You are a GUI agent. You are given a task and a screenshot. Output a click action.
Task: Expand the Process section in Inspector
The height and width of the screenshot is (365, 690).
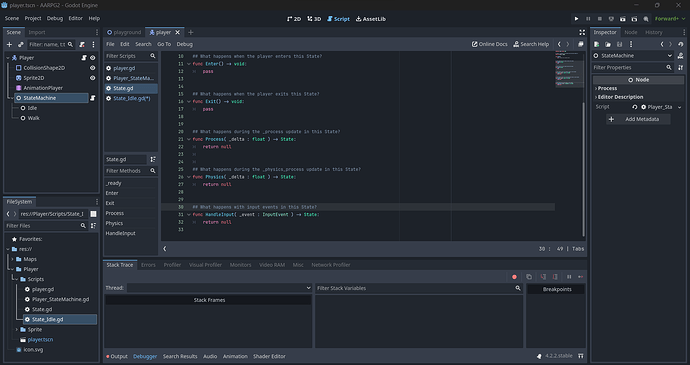click(x=607, y=88)
